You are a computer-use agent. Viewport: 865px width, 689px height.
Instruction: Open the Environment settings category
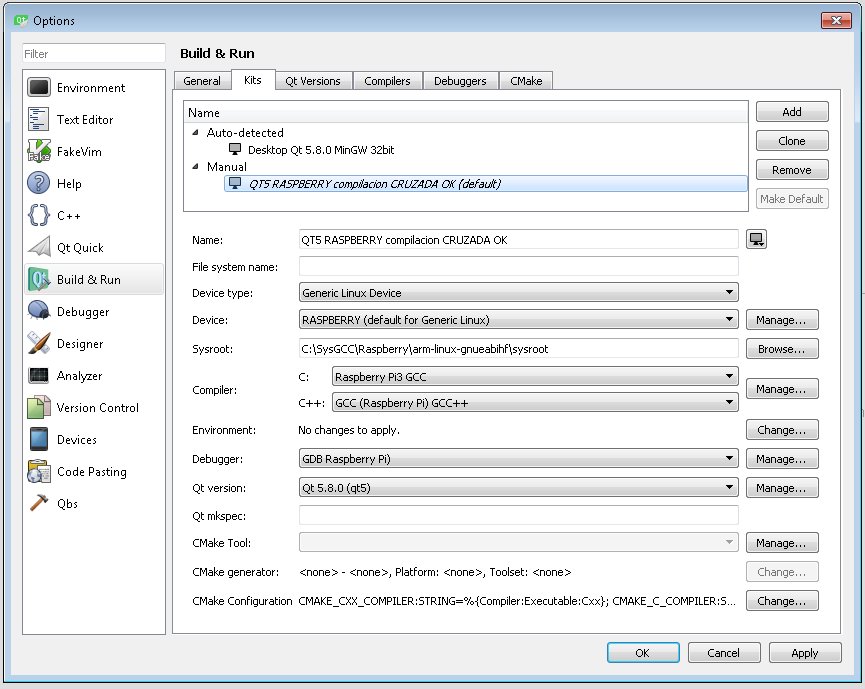[94, 88]
